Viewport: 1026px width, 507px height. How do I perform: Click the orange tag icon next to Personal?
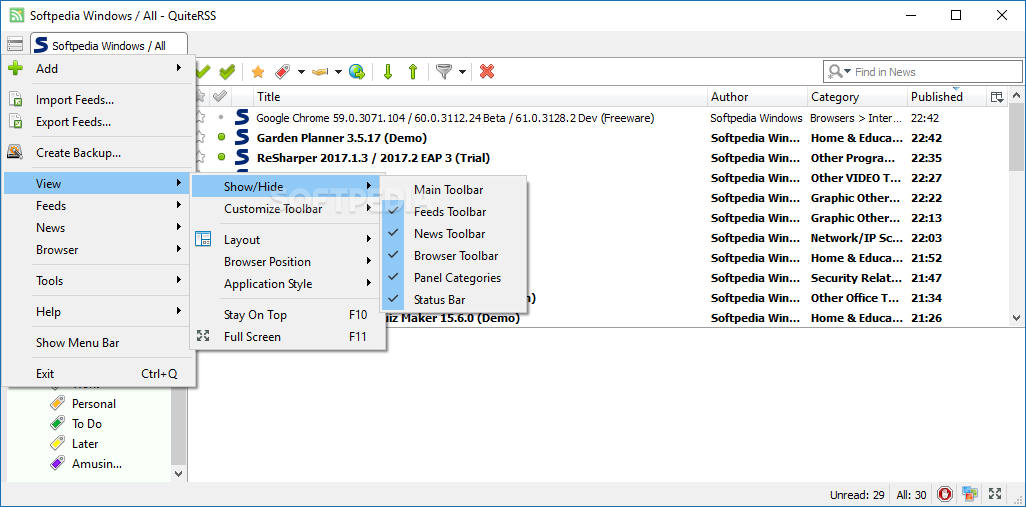(58, 404)
